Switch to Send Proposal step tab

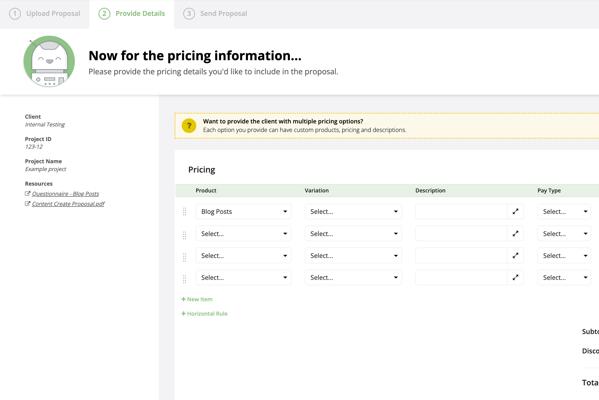coord(215,14)
